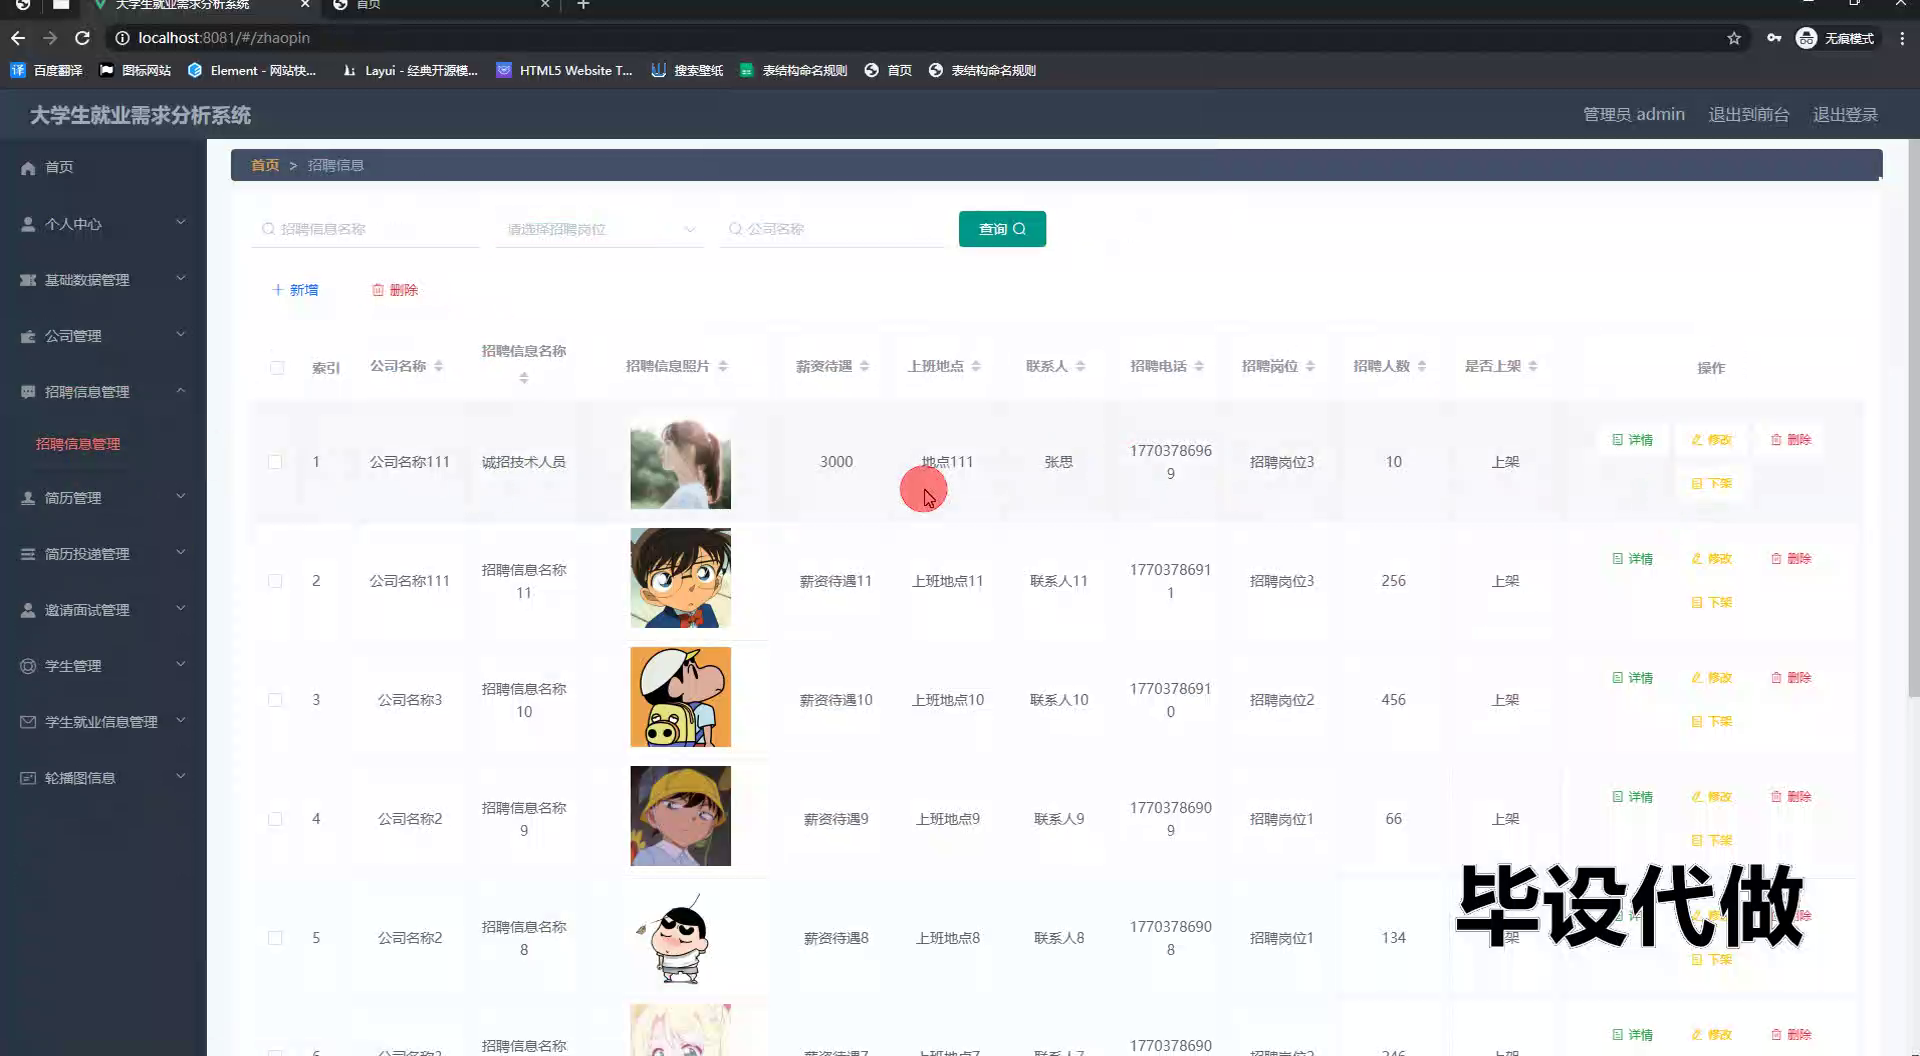Screen dimensions: 1920x1056
Task: Select the 招聘信息管理 submenu item
Action: [x=78, y=444]
